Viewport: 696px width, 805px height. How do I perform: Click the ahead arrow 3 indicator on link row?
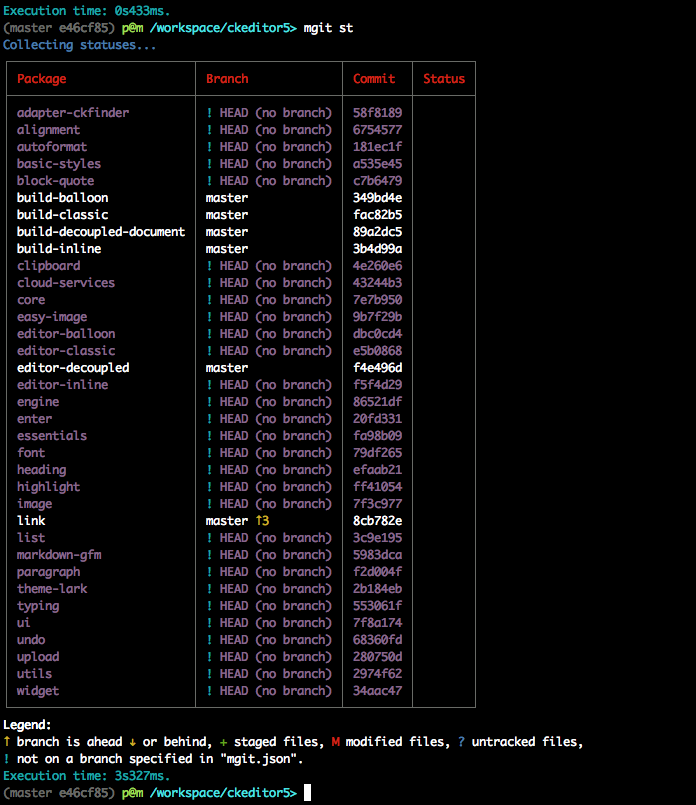click(x=262, y=521)
